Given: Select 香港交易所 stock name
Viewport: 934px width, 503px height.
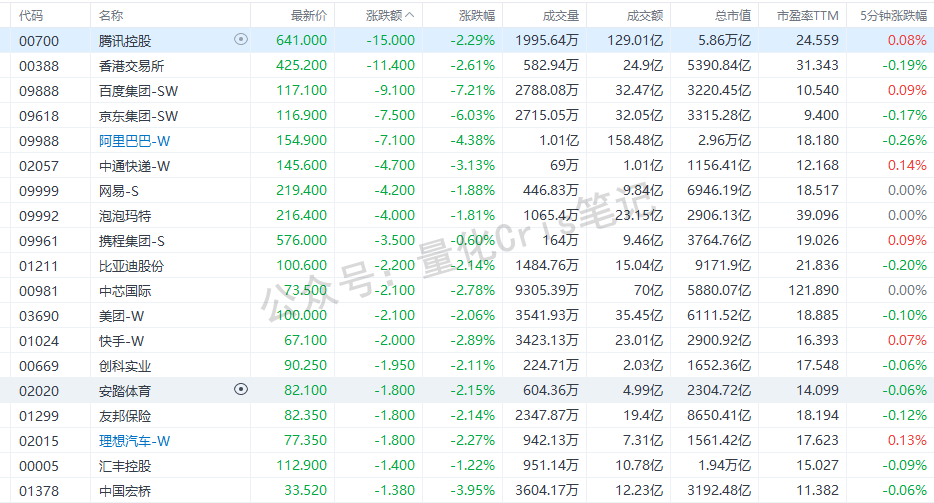Looking at the screenshot, I should [x=132, y=66].
